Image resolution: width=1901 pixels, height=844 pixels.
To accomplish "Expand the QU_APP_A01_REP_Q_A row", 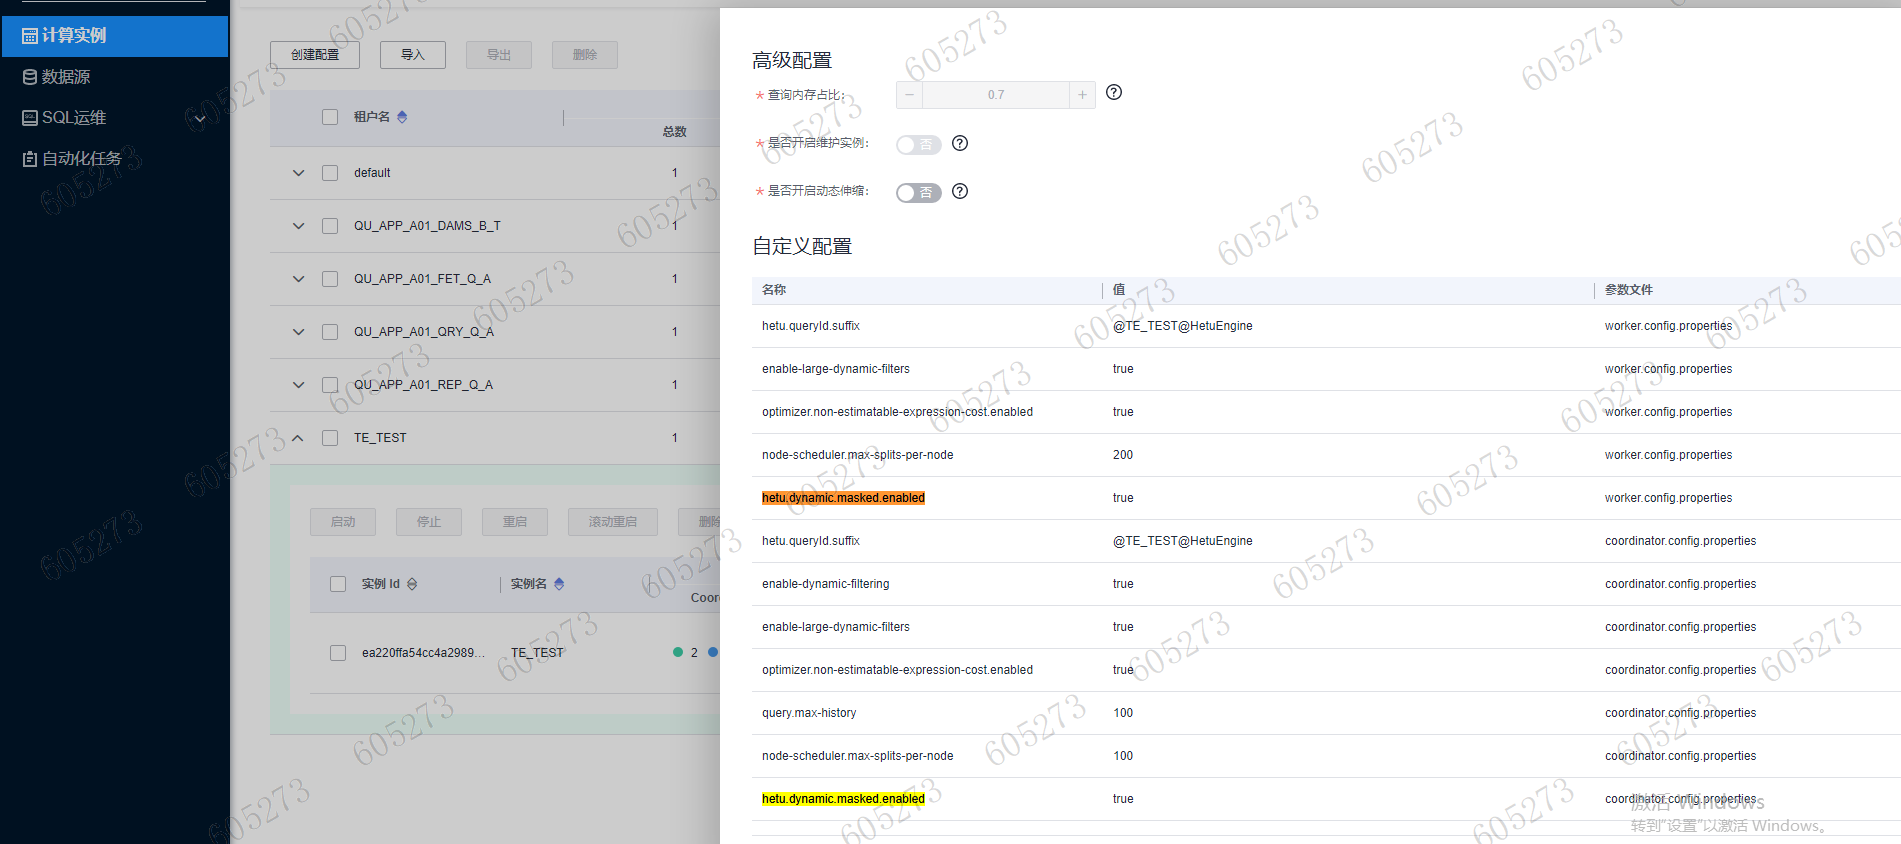I will (x=298, y=385).
